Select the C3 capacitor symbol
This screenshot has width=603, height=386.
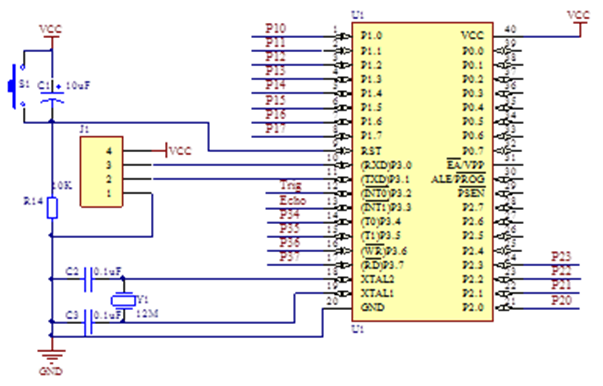[88, 322]
